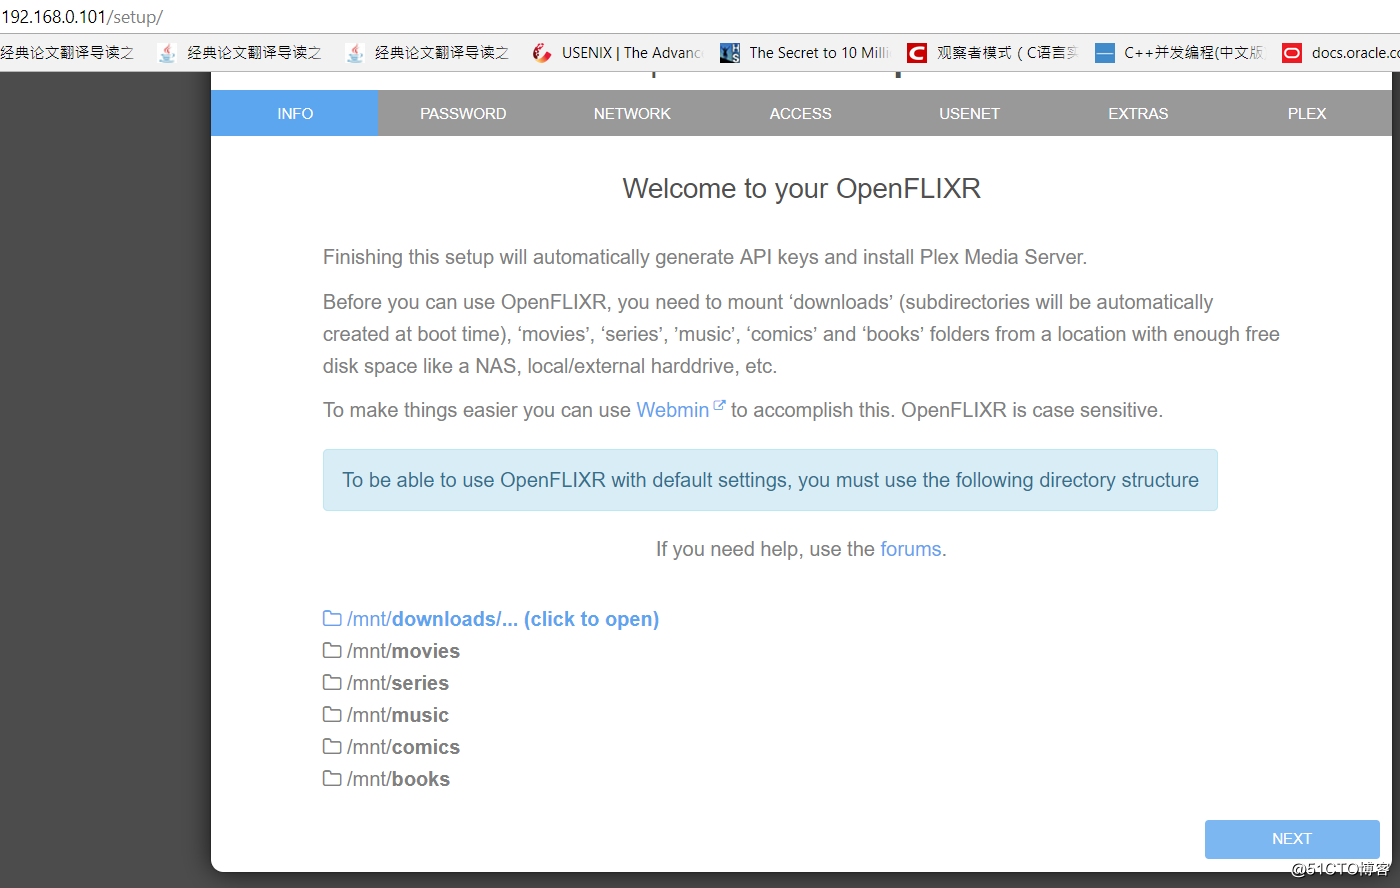Click the Oracle docs bookmark favicon
1400x888 pixels.
click(x=1292, y=53)
